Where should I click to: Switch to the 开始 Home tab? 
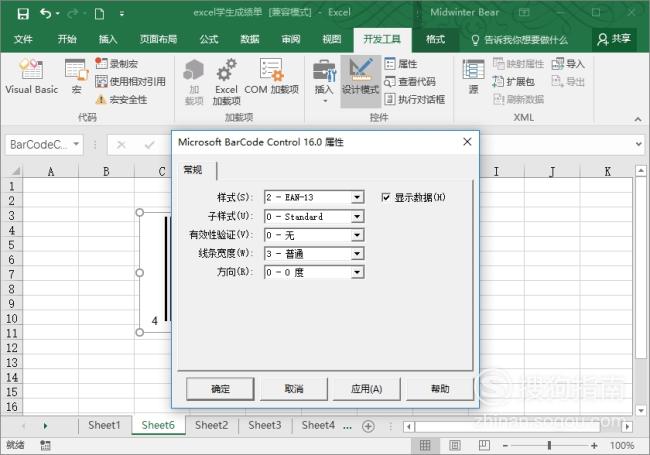pos(67,39)
